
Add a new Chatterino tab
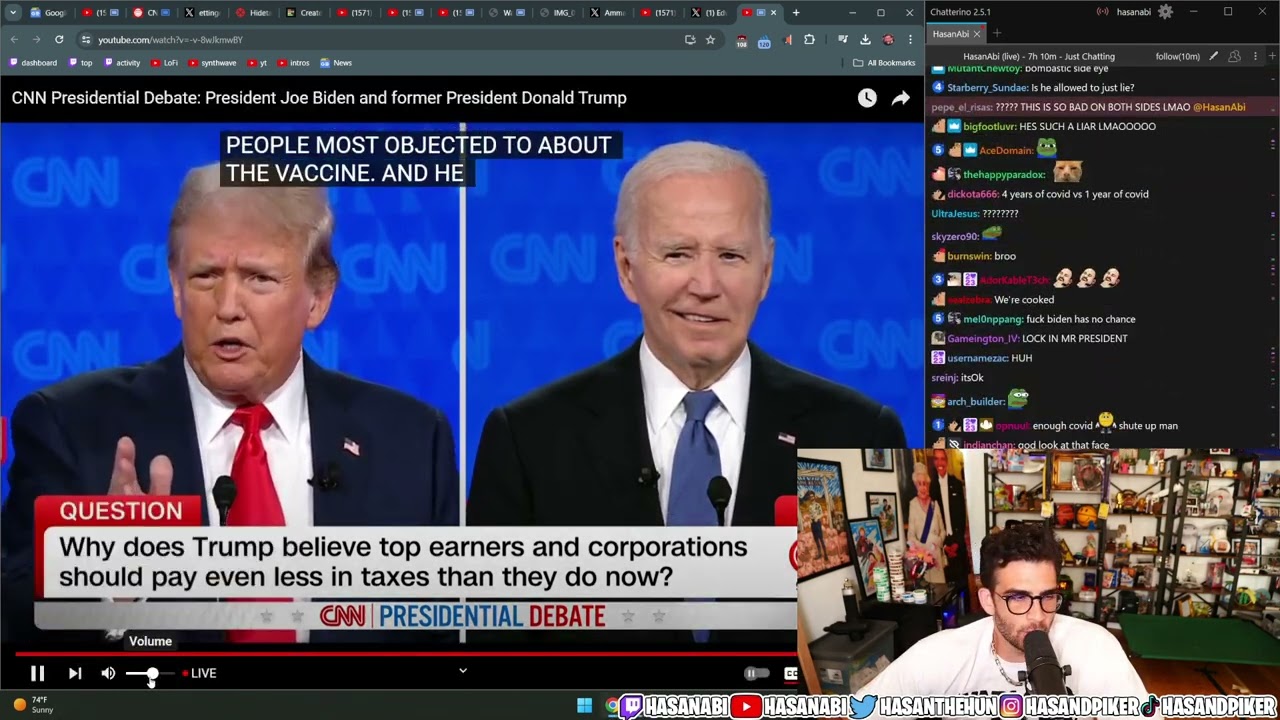click(x=997, y=34)
